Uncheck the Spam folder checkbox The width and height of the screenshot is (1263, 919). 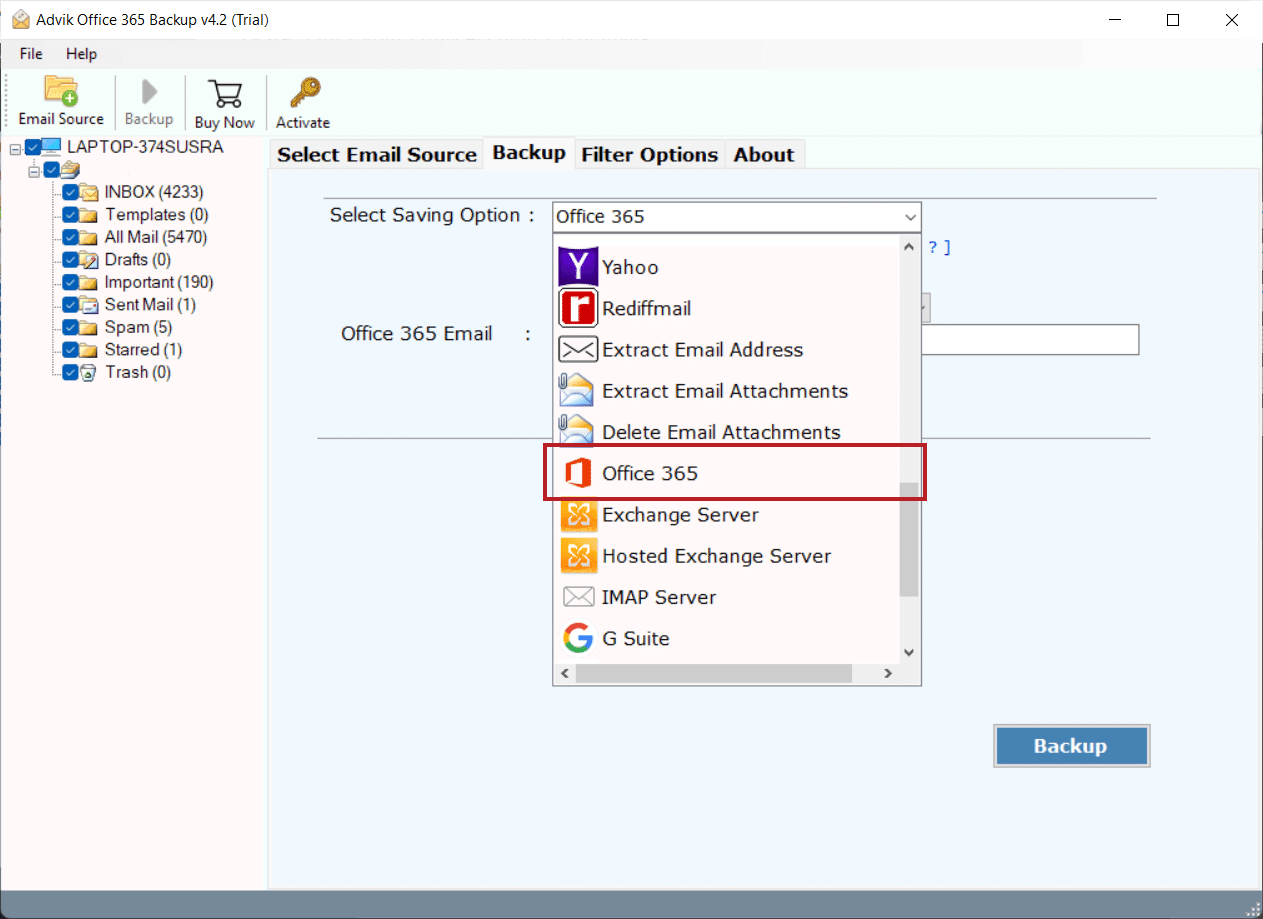[x=70, y=327]
